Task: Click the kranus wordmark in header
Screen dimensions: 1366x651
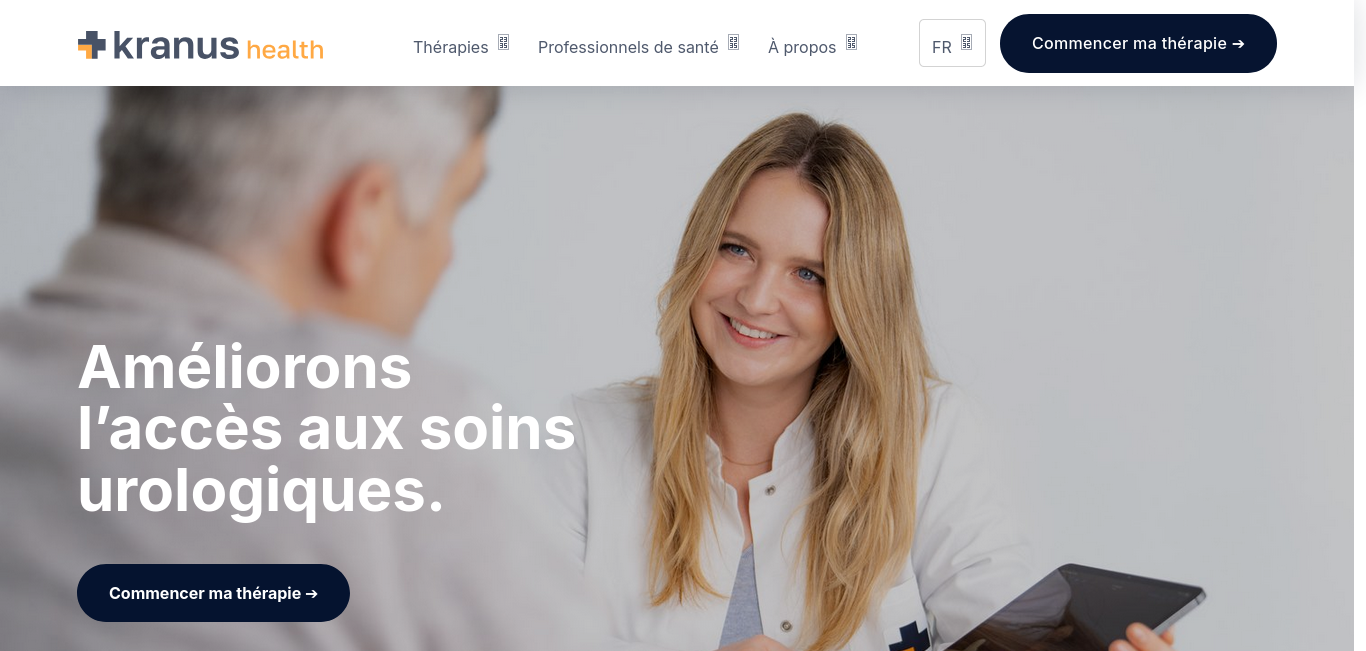Action: 176,45
